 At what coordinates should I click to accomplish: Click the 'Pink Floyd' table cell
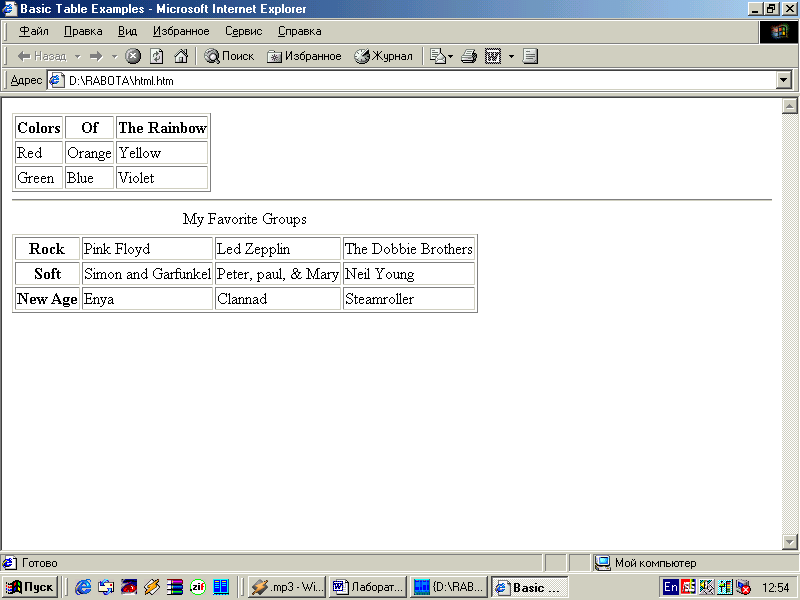click(x=147, y=248)
